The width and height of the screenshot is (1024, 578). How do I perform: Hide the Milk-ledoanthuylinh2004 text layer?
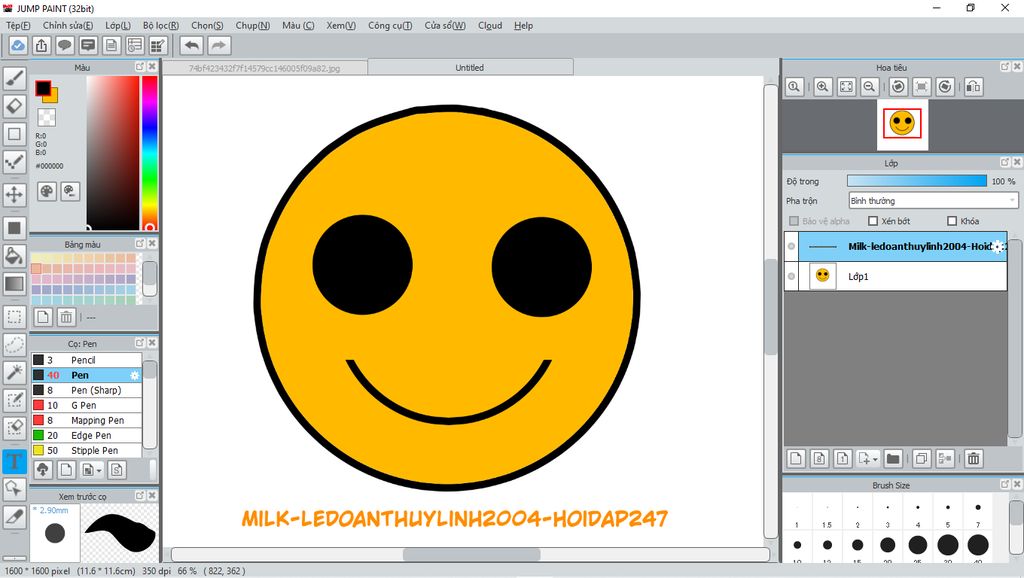pos(792,246)
